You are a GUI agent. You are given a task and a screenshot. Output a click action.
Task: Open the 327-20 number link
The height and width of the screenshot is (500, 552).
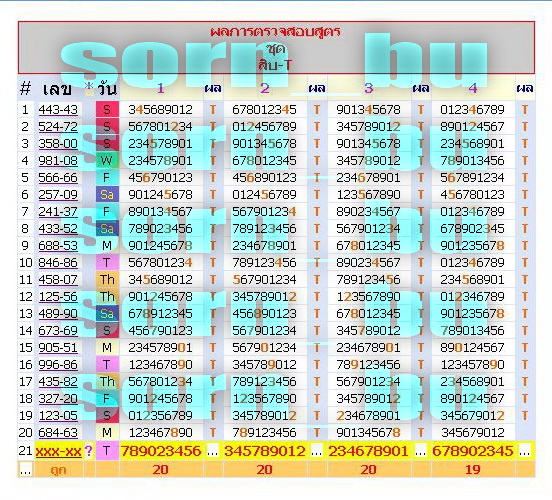tap(58, 399)
